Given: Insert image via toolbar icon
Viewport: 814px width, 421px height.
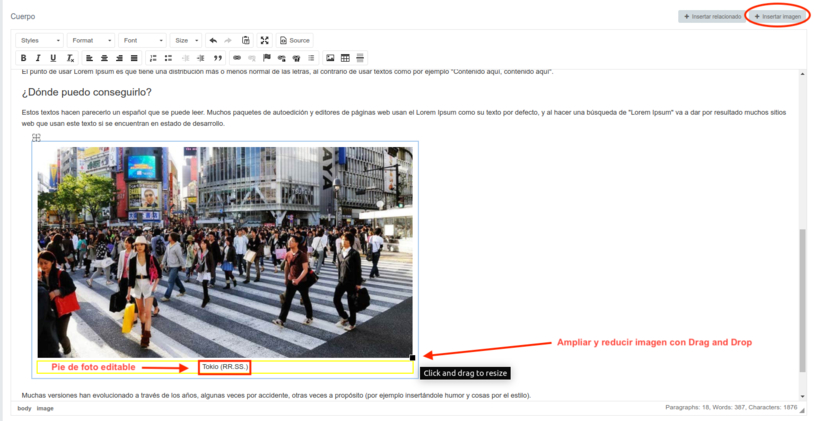Looking at the screenshot, I should coord(330,58).
